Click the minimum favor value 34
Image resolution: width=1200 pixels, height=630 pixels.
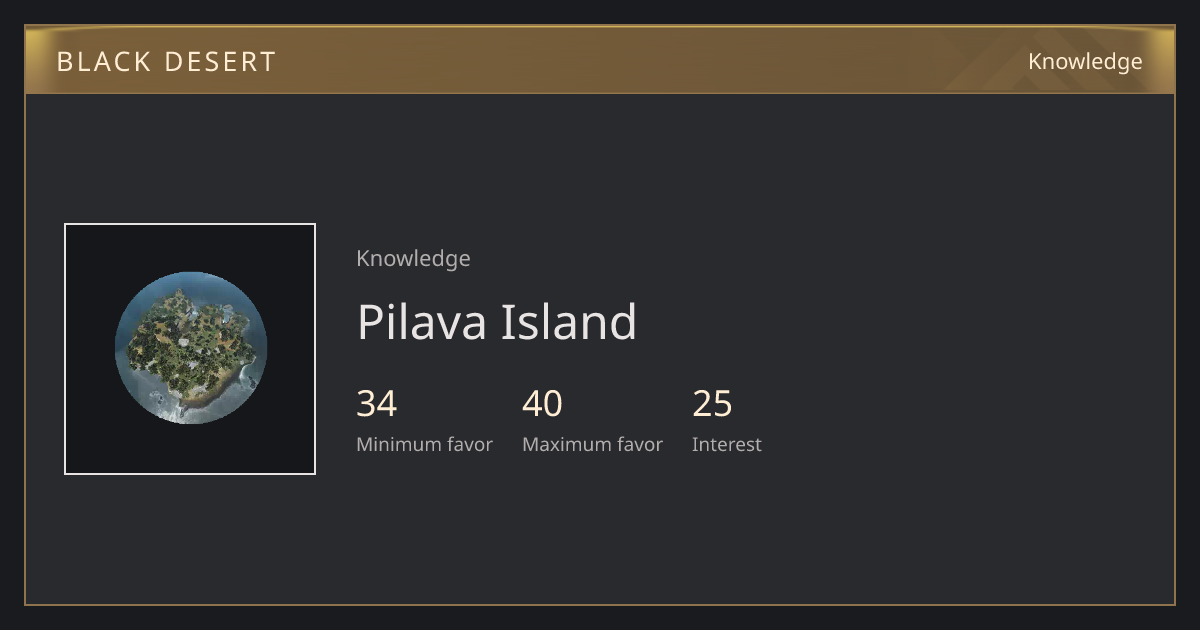tap(377, 404)
